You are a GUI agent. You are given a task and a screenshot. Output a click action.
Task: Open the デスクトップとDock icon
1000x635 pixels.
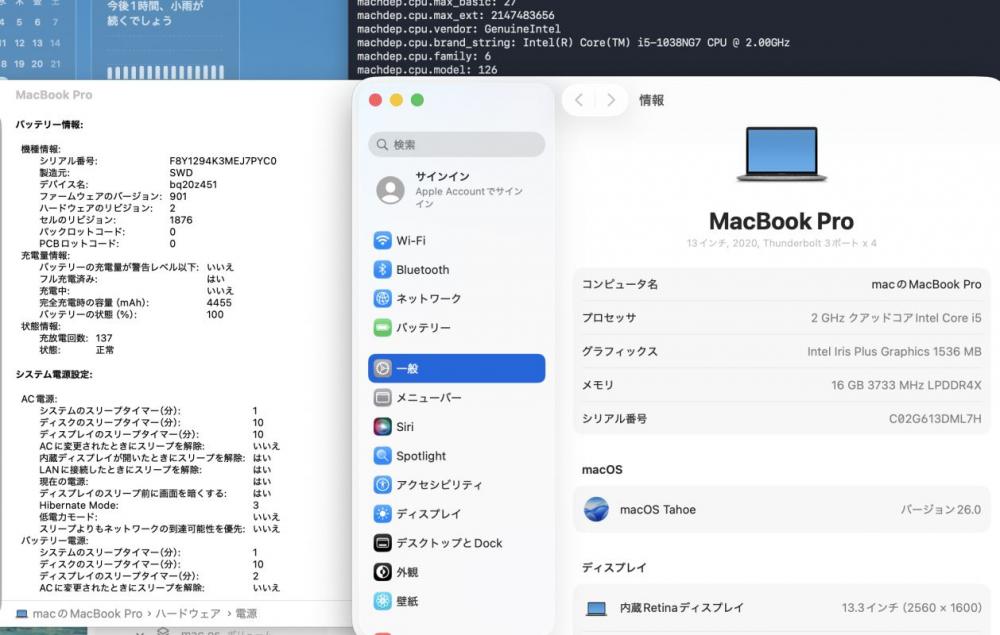(382, 543)
